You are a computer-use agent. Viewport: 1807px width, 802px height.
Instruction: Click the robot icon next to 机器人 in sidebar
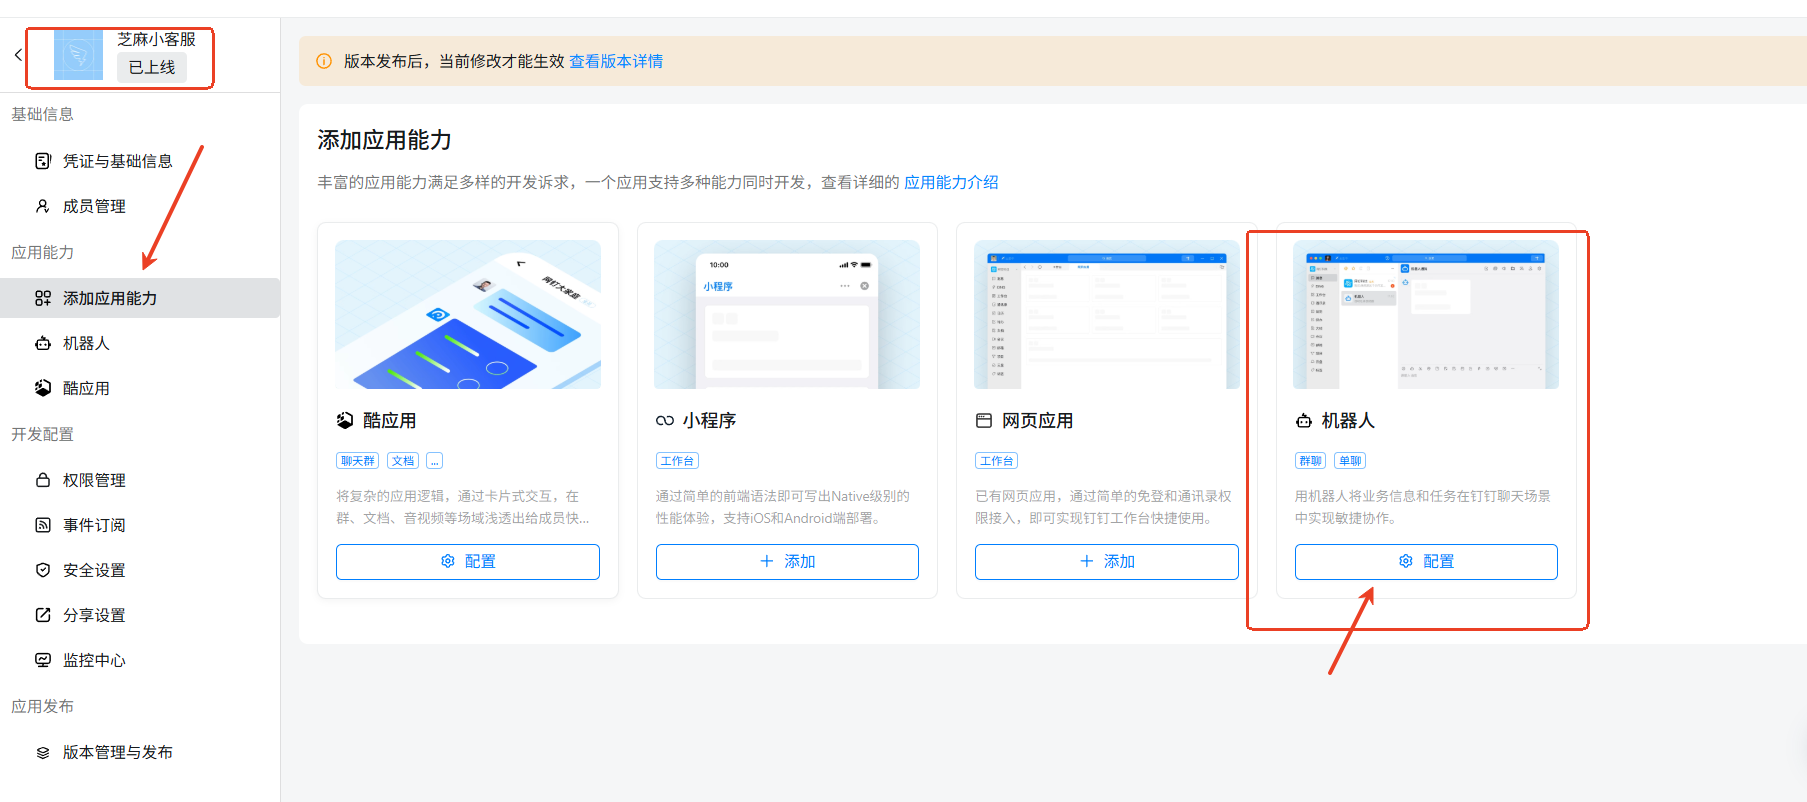(43, 343)
